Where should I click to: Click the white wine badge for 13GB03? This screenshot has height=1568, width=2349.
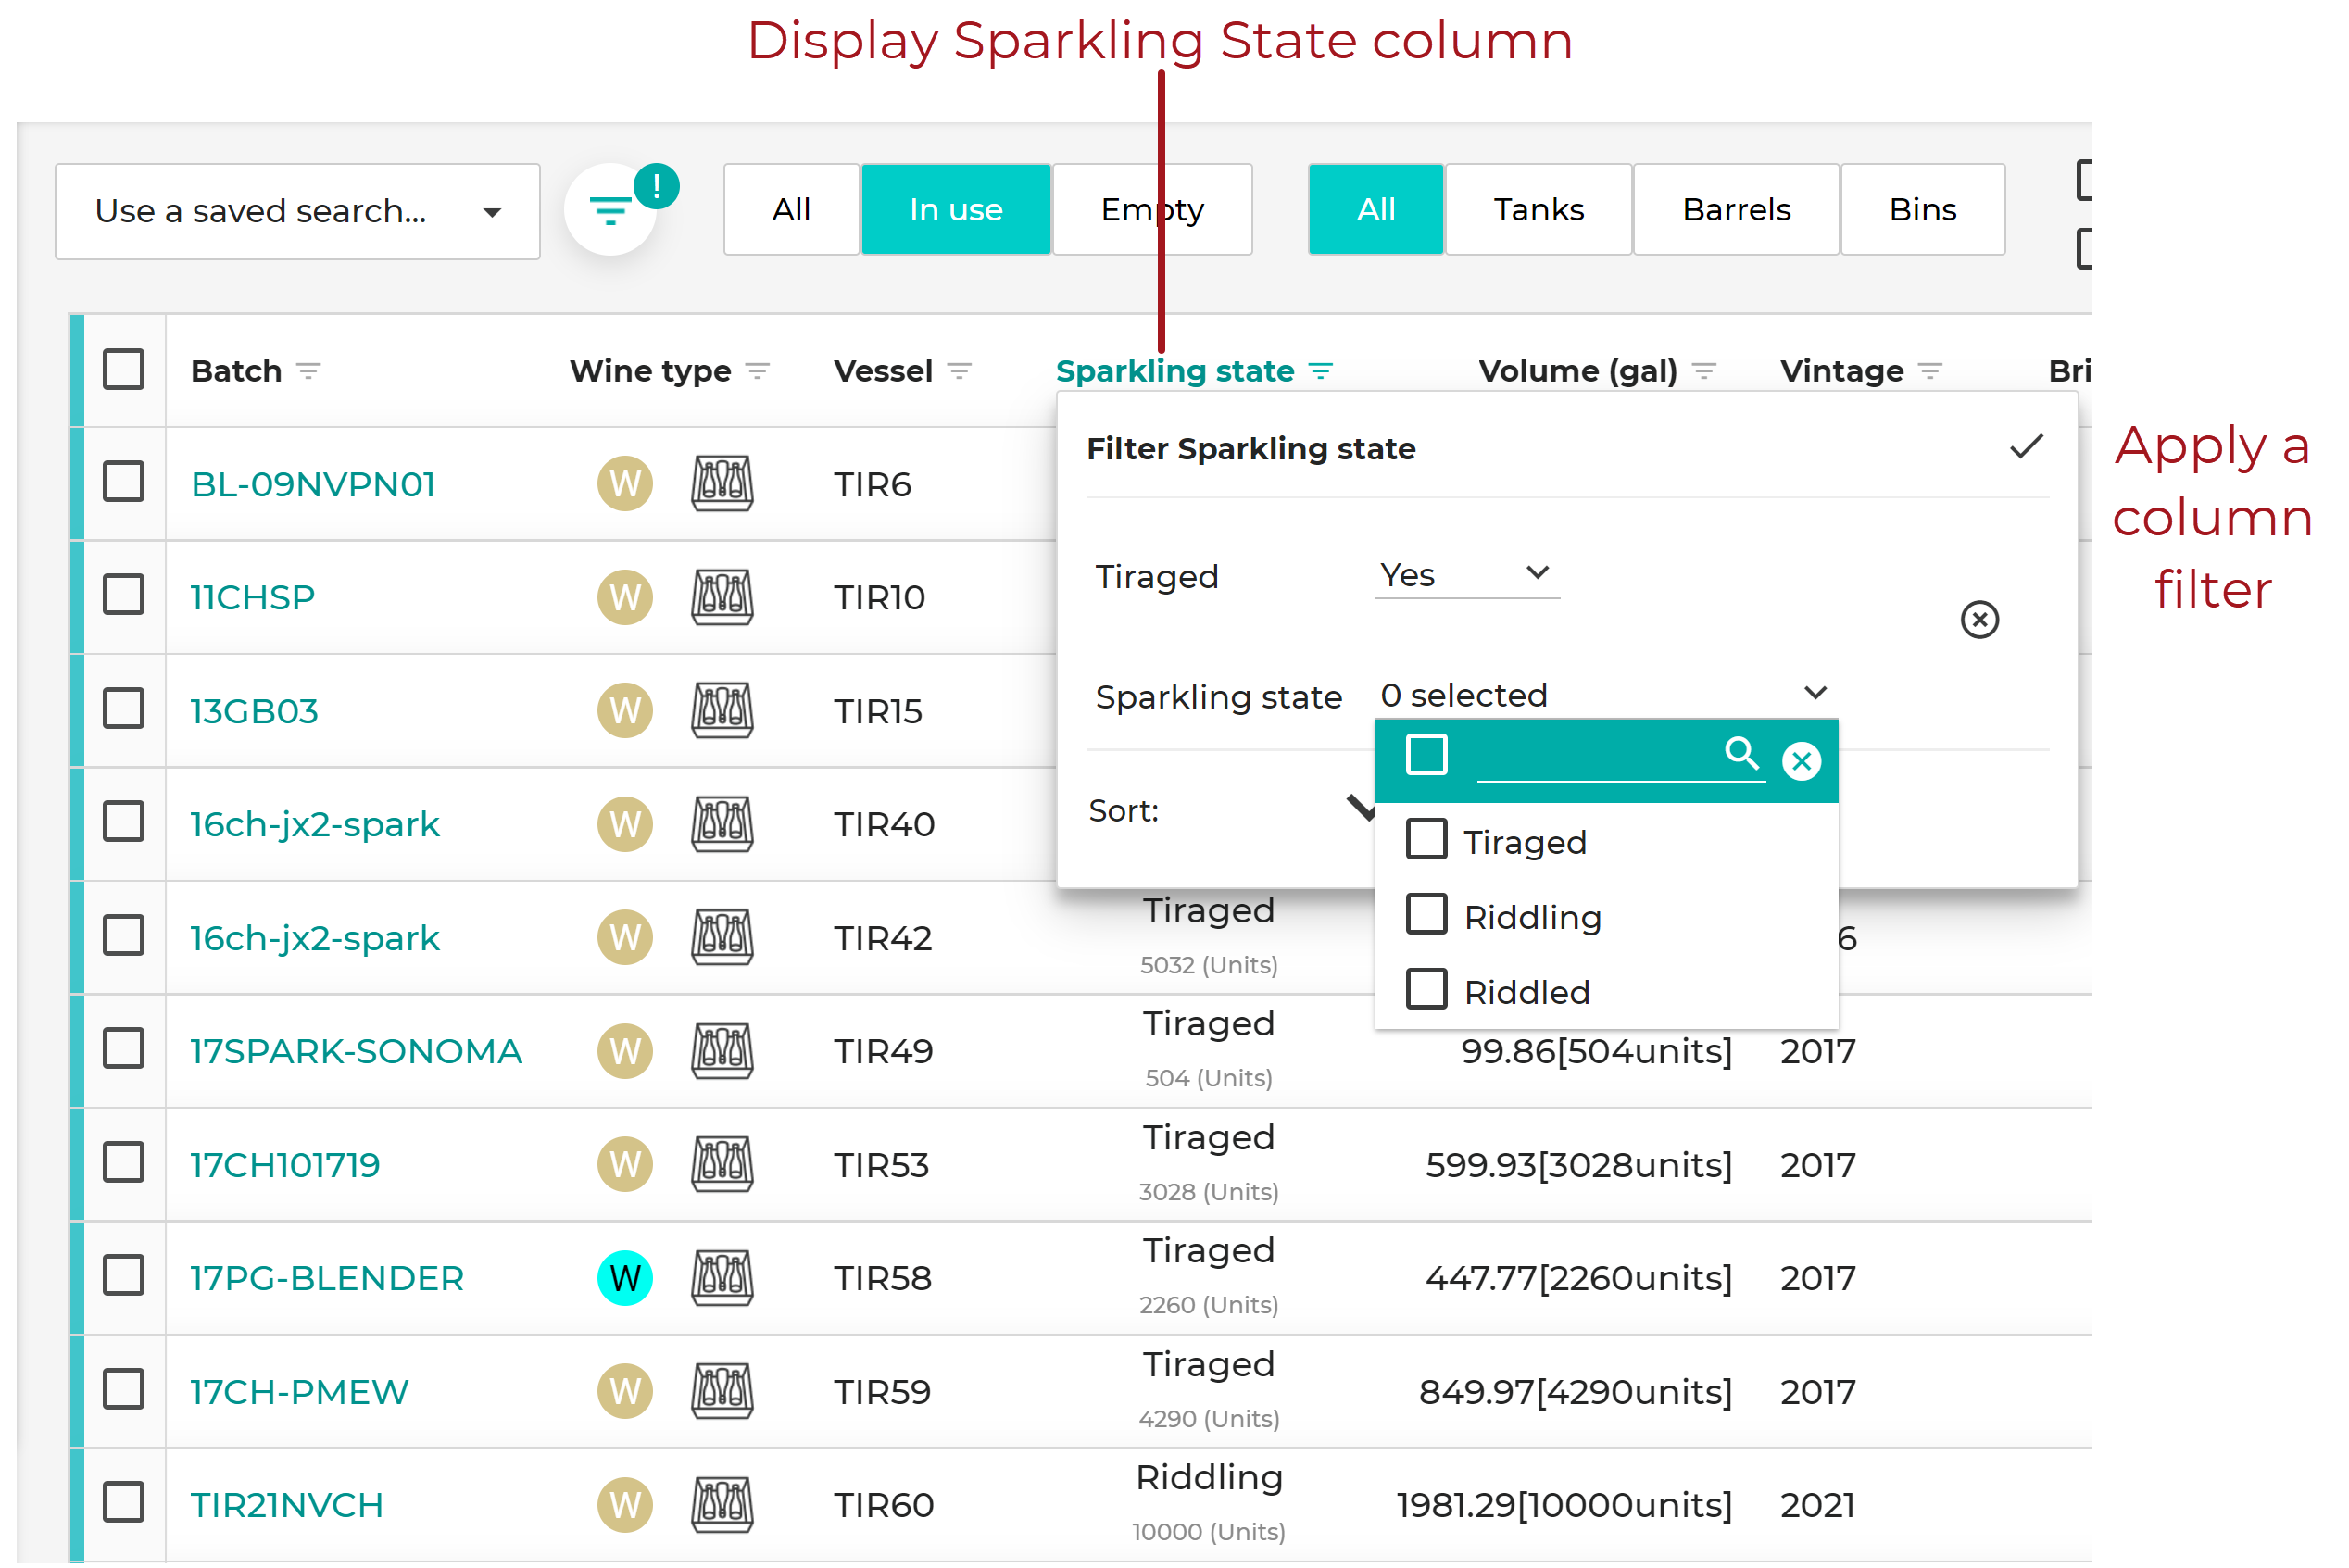click(625, 711)
